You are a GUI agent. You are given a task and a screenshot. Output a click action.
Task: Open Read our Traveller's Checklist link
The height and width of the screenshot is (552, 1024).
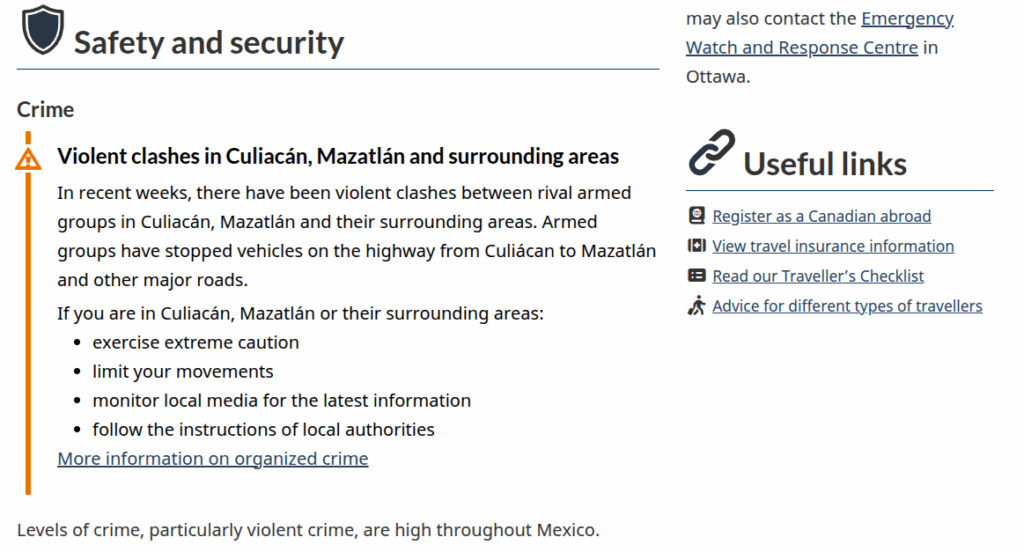coord(818,276)
